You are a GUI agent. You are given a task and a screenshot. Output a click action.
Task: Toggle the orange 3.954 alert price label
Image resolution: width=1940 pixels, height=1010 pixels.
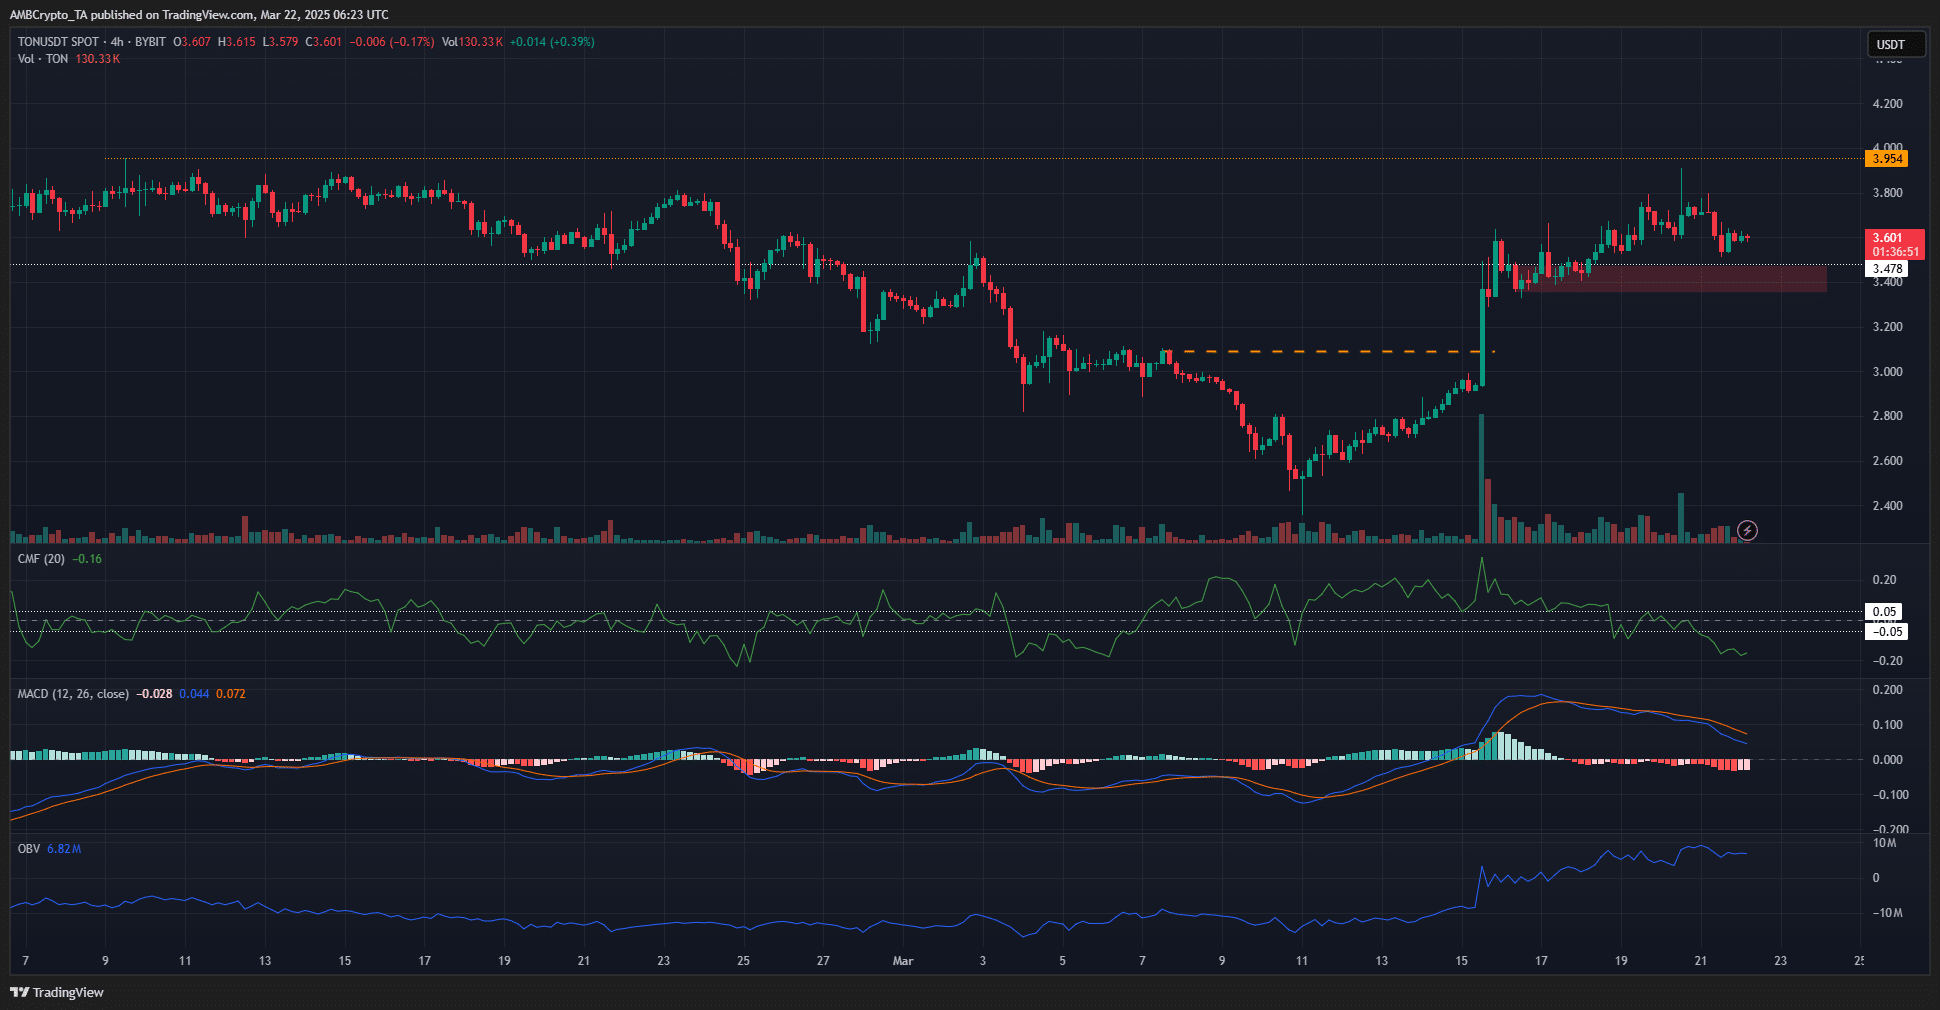tap(1887, 158)
